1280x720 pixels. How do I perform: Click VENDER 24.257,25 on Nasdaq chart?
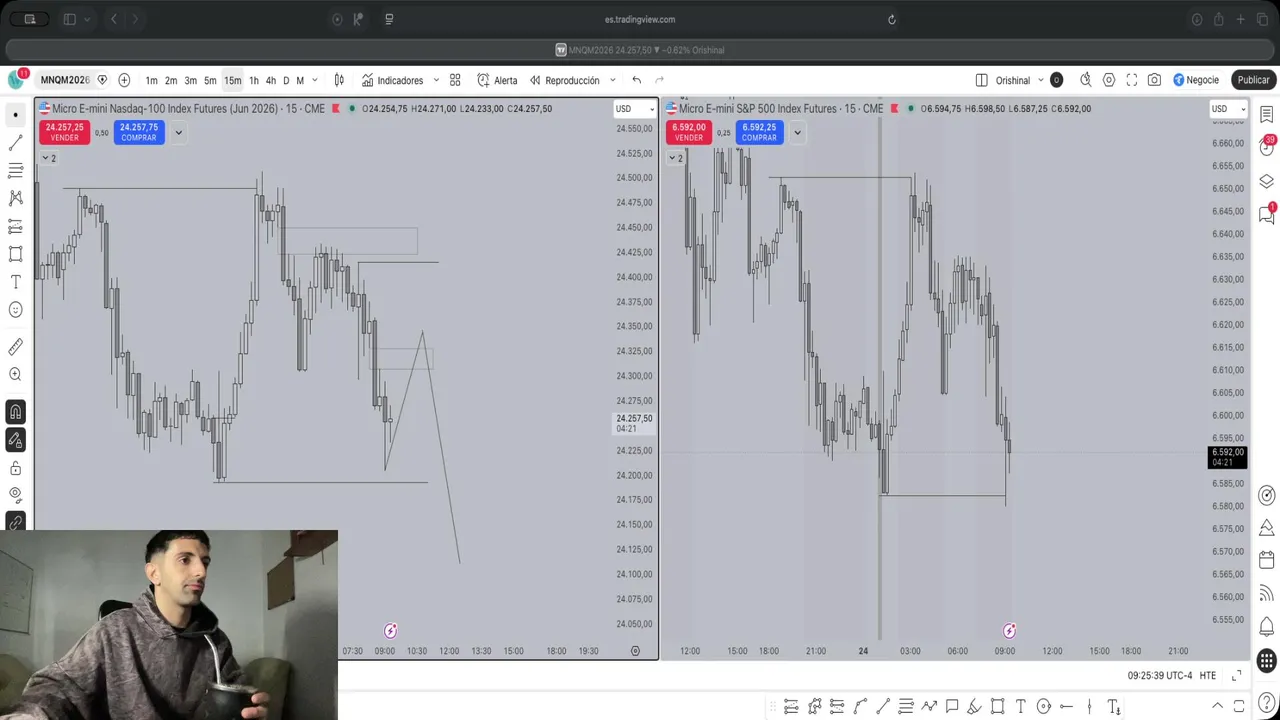click(x=64, y=132)
